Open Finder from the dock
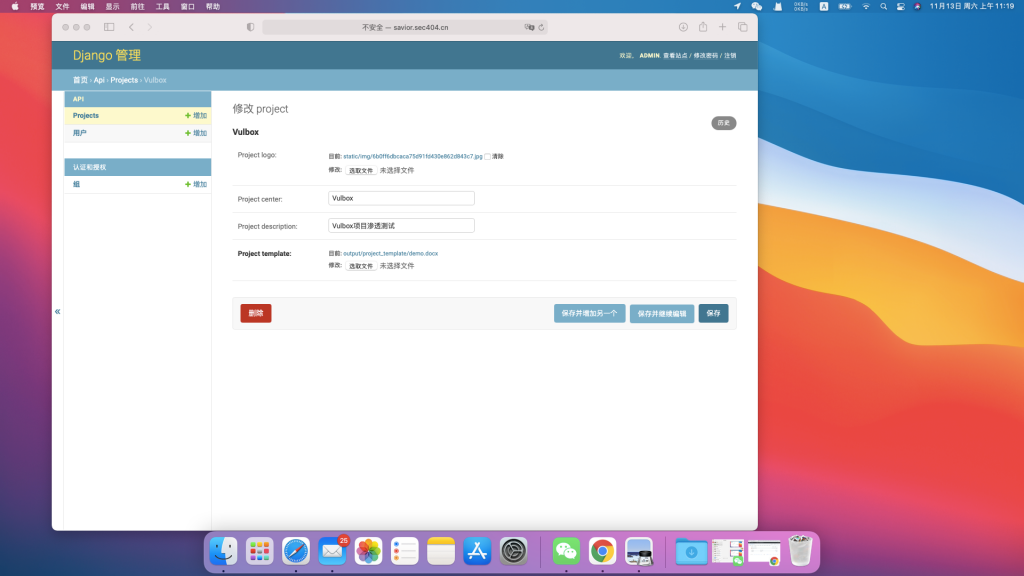Viewport: 1024px width, 576px height. [223, 551]
